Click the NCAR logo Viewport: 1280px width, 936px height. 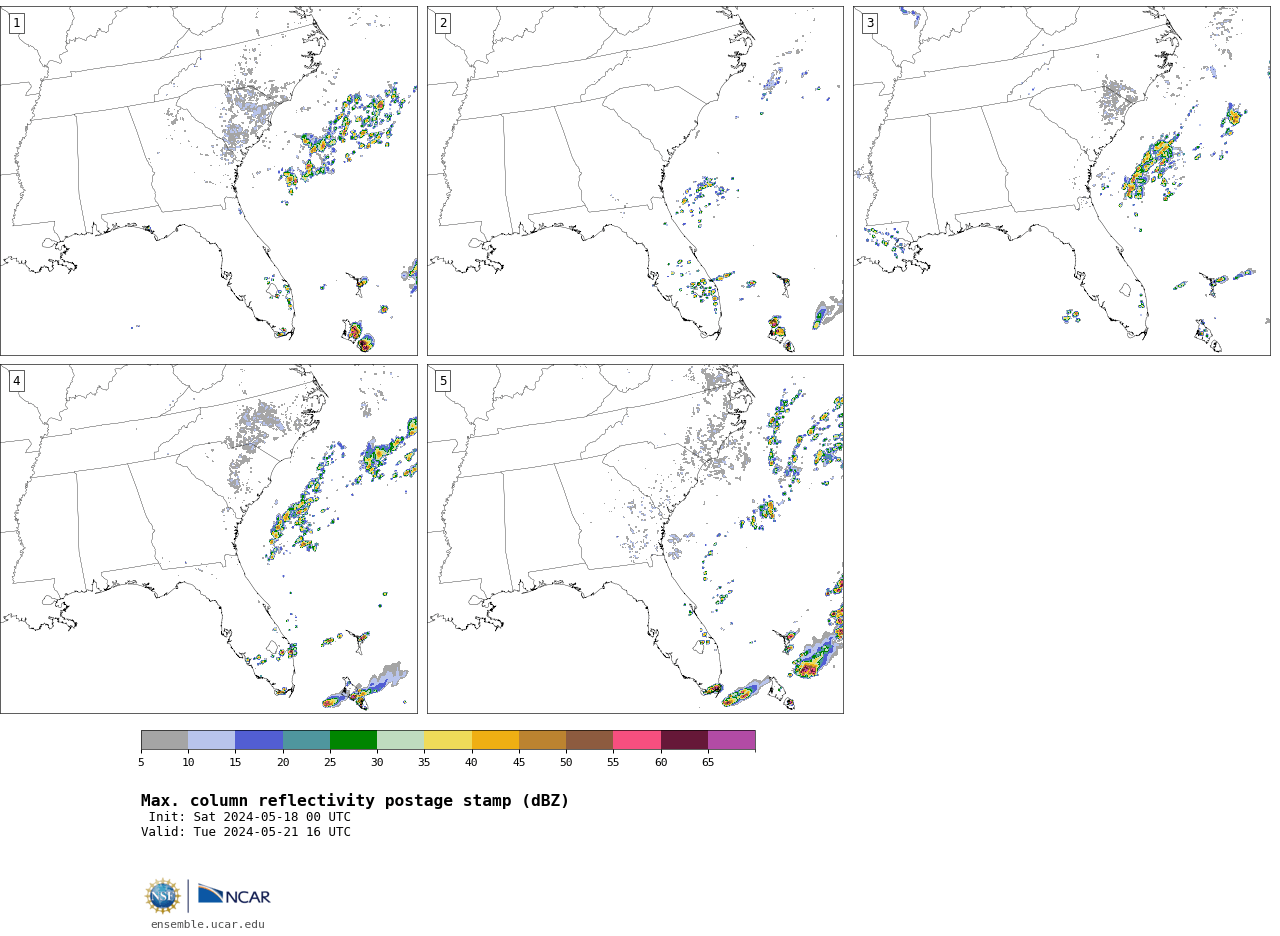point(234,895)
